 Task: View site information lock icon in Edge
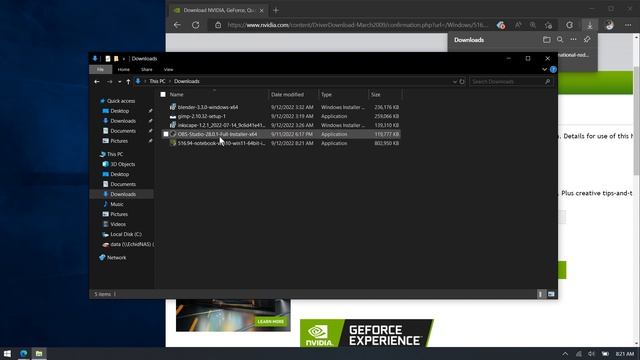tap(218, 25)
